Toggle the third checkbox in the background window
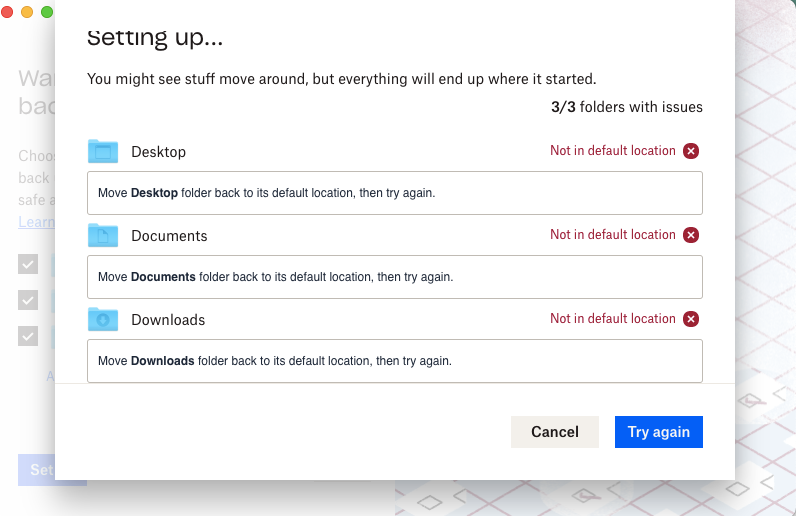 28,336
